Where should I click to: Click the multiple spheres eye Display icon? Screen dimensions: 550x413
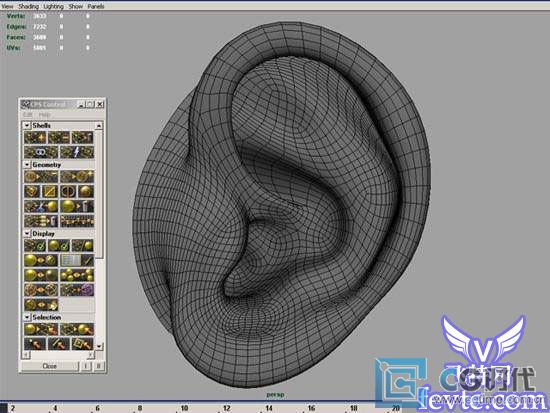(77, 275)
